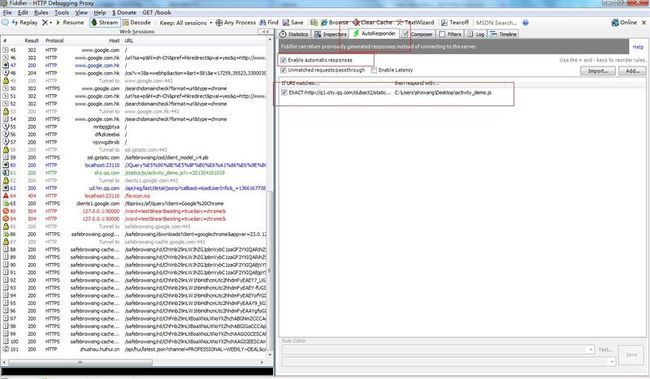Toggle Enable automatic responses checkbox
The height and width of the screenshot is (379, 650).
(284, 60)
